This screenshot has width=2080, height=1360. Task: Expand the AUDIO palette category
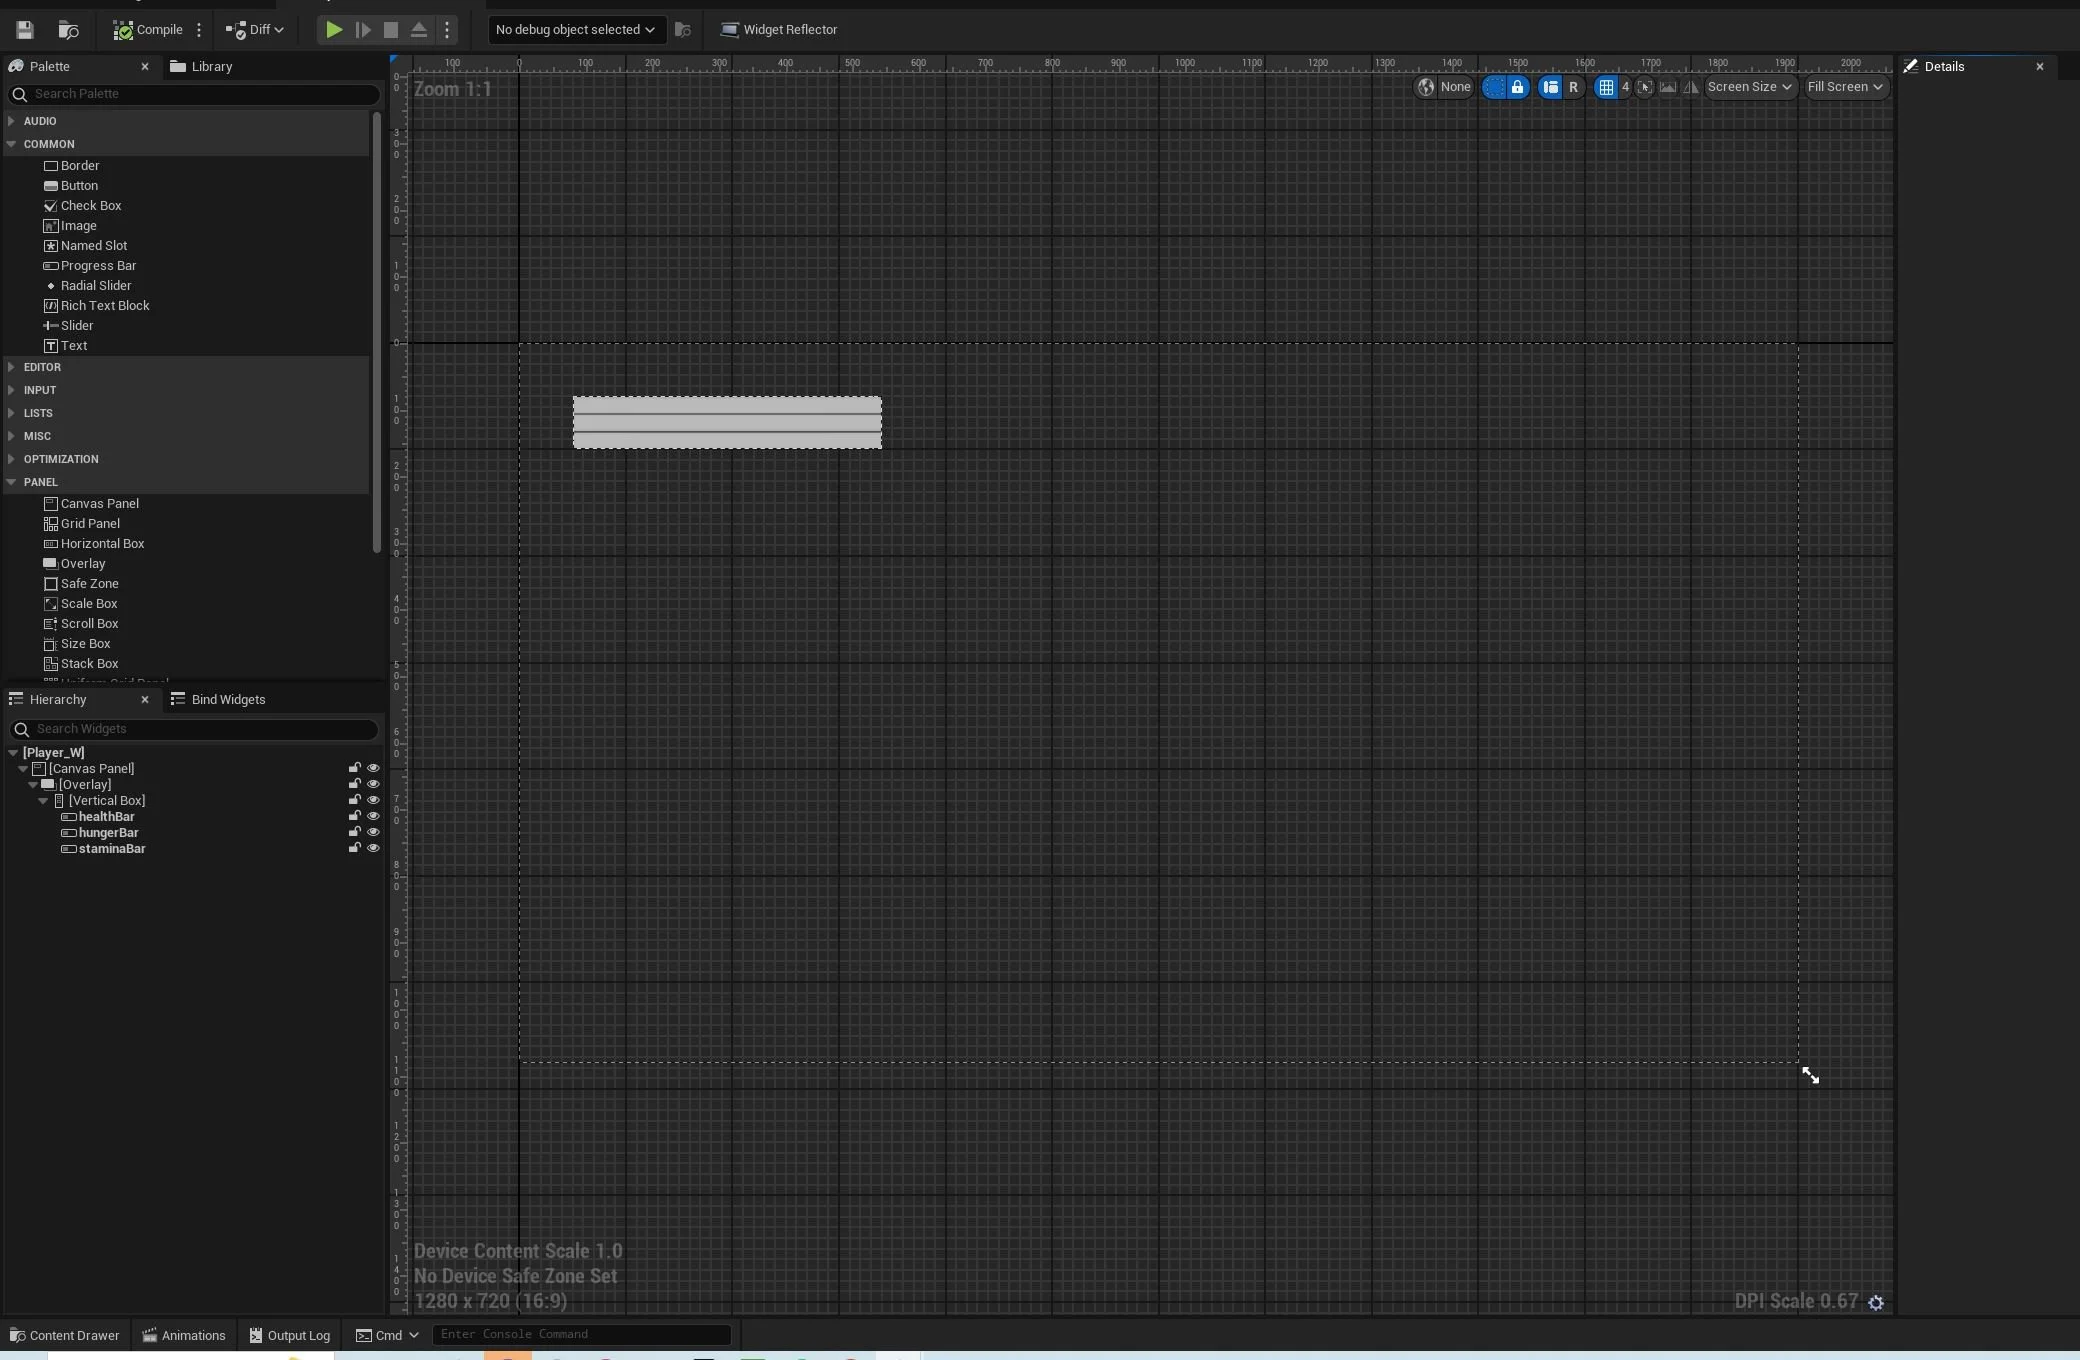click(x=11, y=121)
